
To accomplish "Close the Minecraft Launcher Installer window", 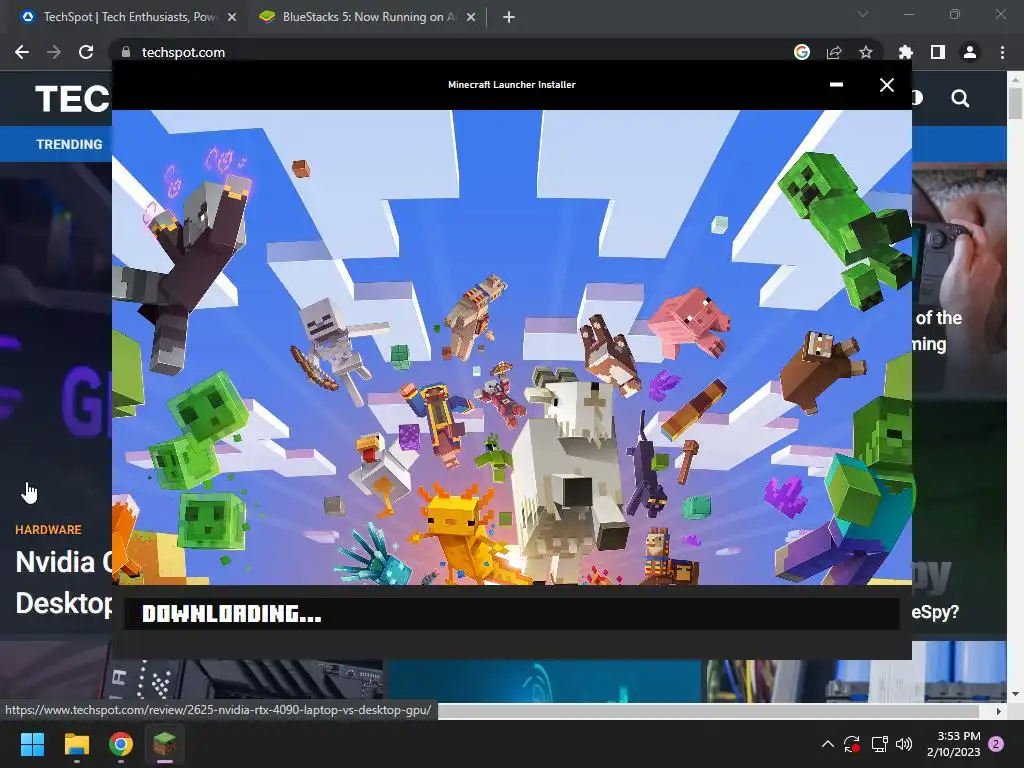I will coord(886,85).
